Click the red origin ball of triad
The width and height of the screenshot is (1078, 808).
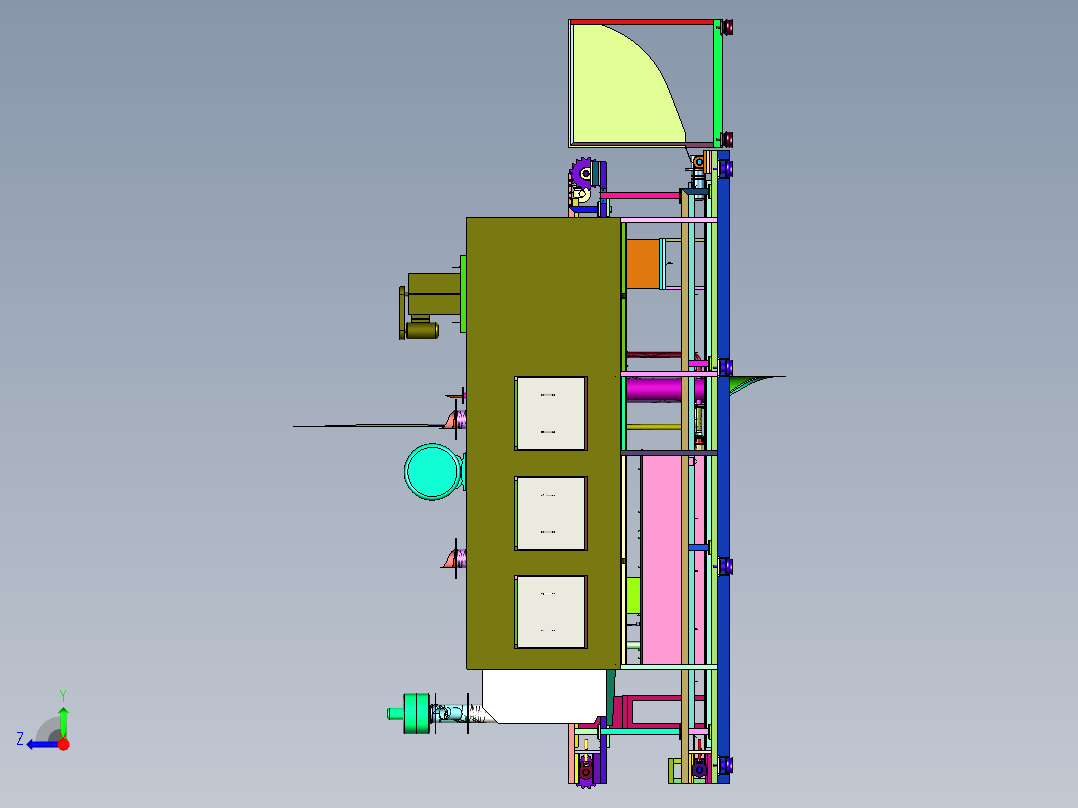64,744
